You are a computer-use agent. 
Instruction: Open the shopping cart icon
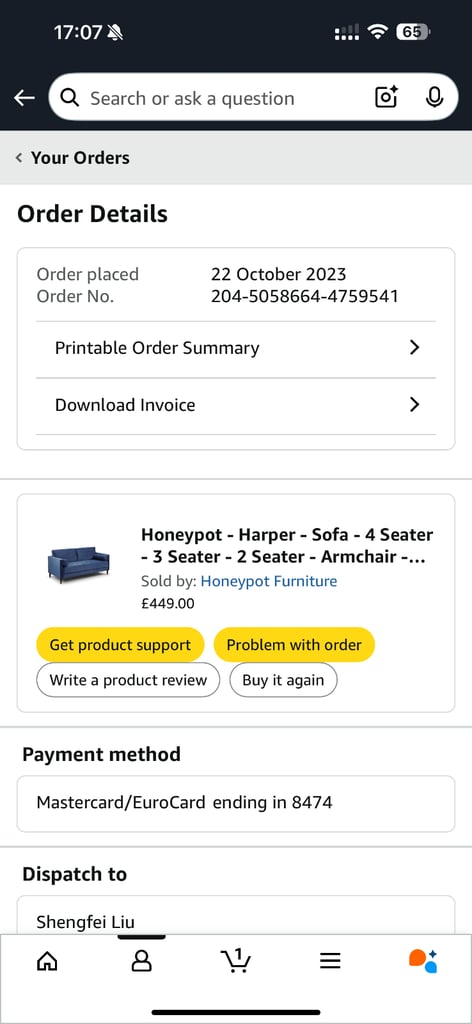236,960
